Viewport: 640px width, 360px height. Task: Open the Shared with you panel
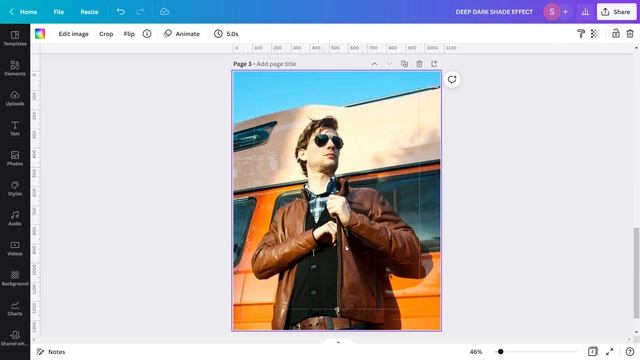tap(15, 338)
